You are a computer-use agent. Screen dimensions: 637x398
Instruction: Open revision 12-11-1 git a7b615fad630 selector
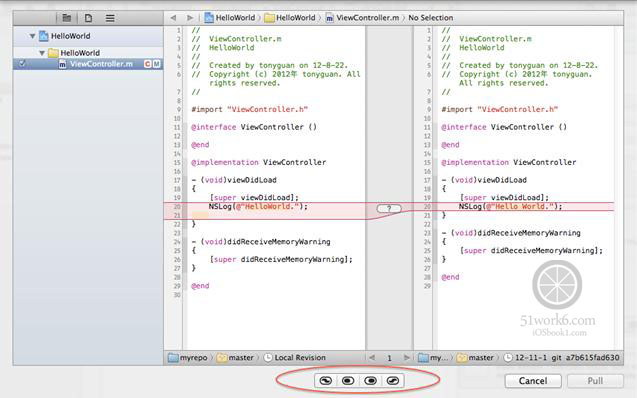pyautogui.click(x=562, y=358)
